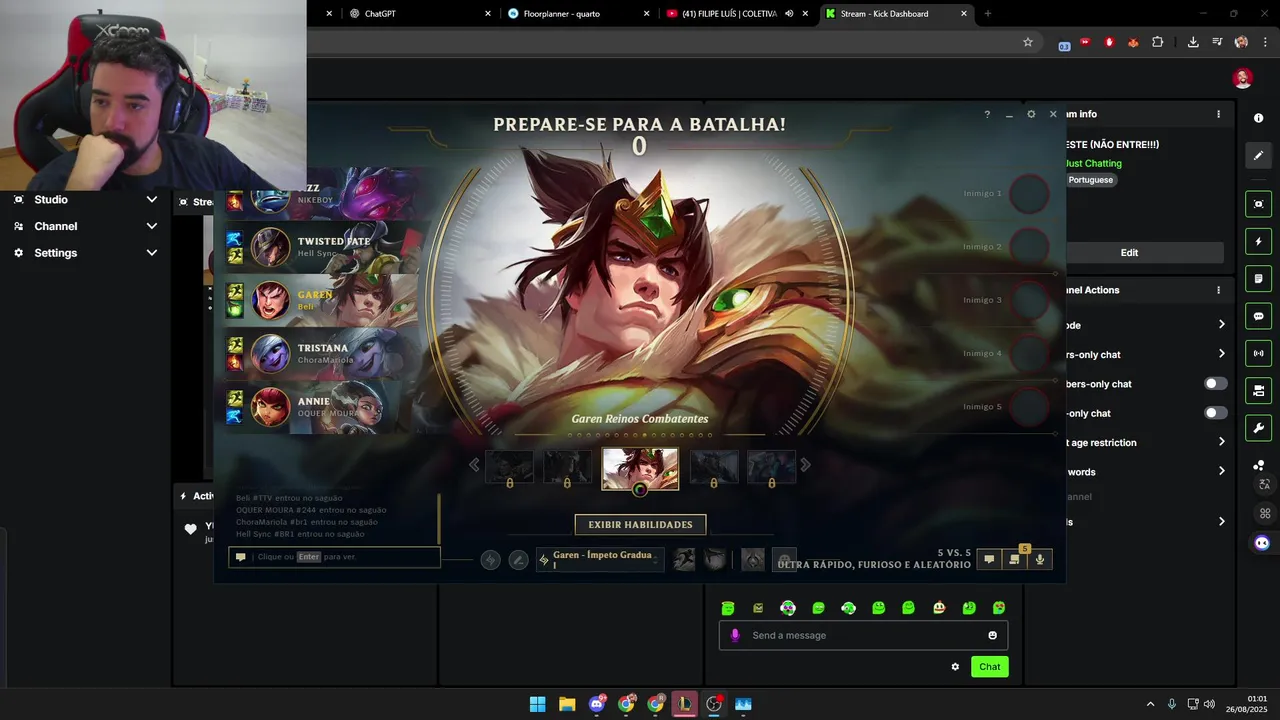Image resolution: width=1280 pixels, height=720 pixels.
Task: Open followers-only chat chevron
Action: (1221, 354)
